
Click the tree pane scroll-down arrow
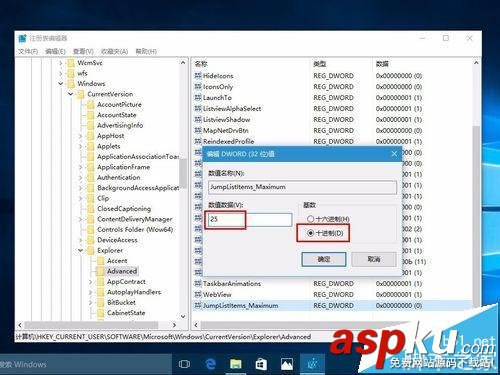(183, 316)
